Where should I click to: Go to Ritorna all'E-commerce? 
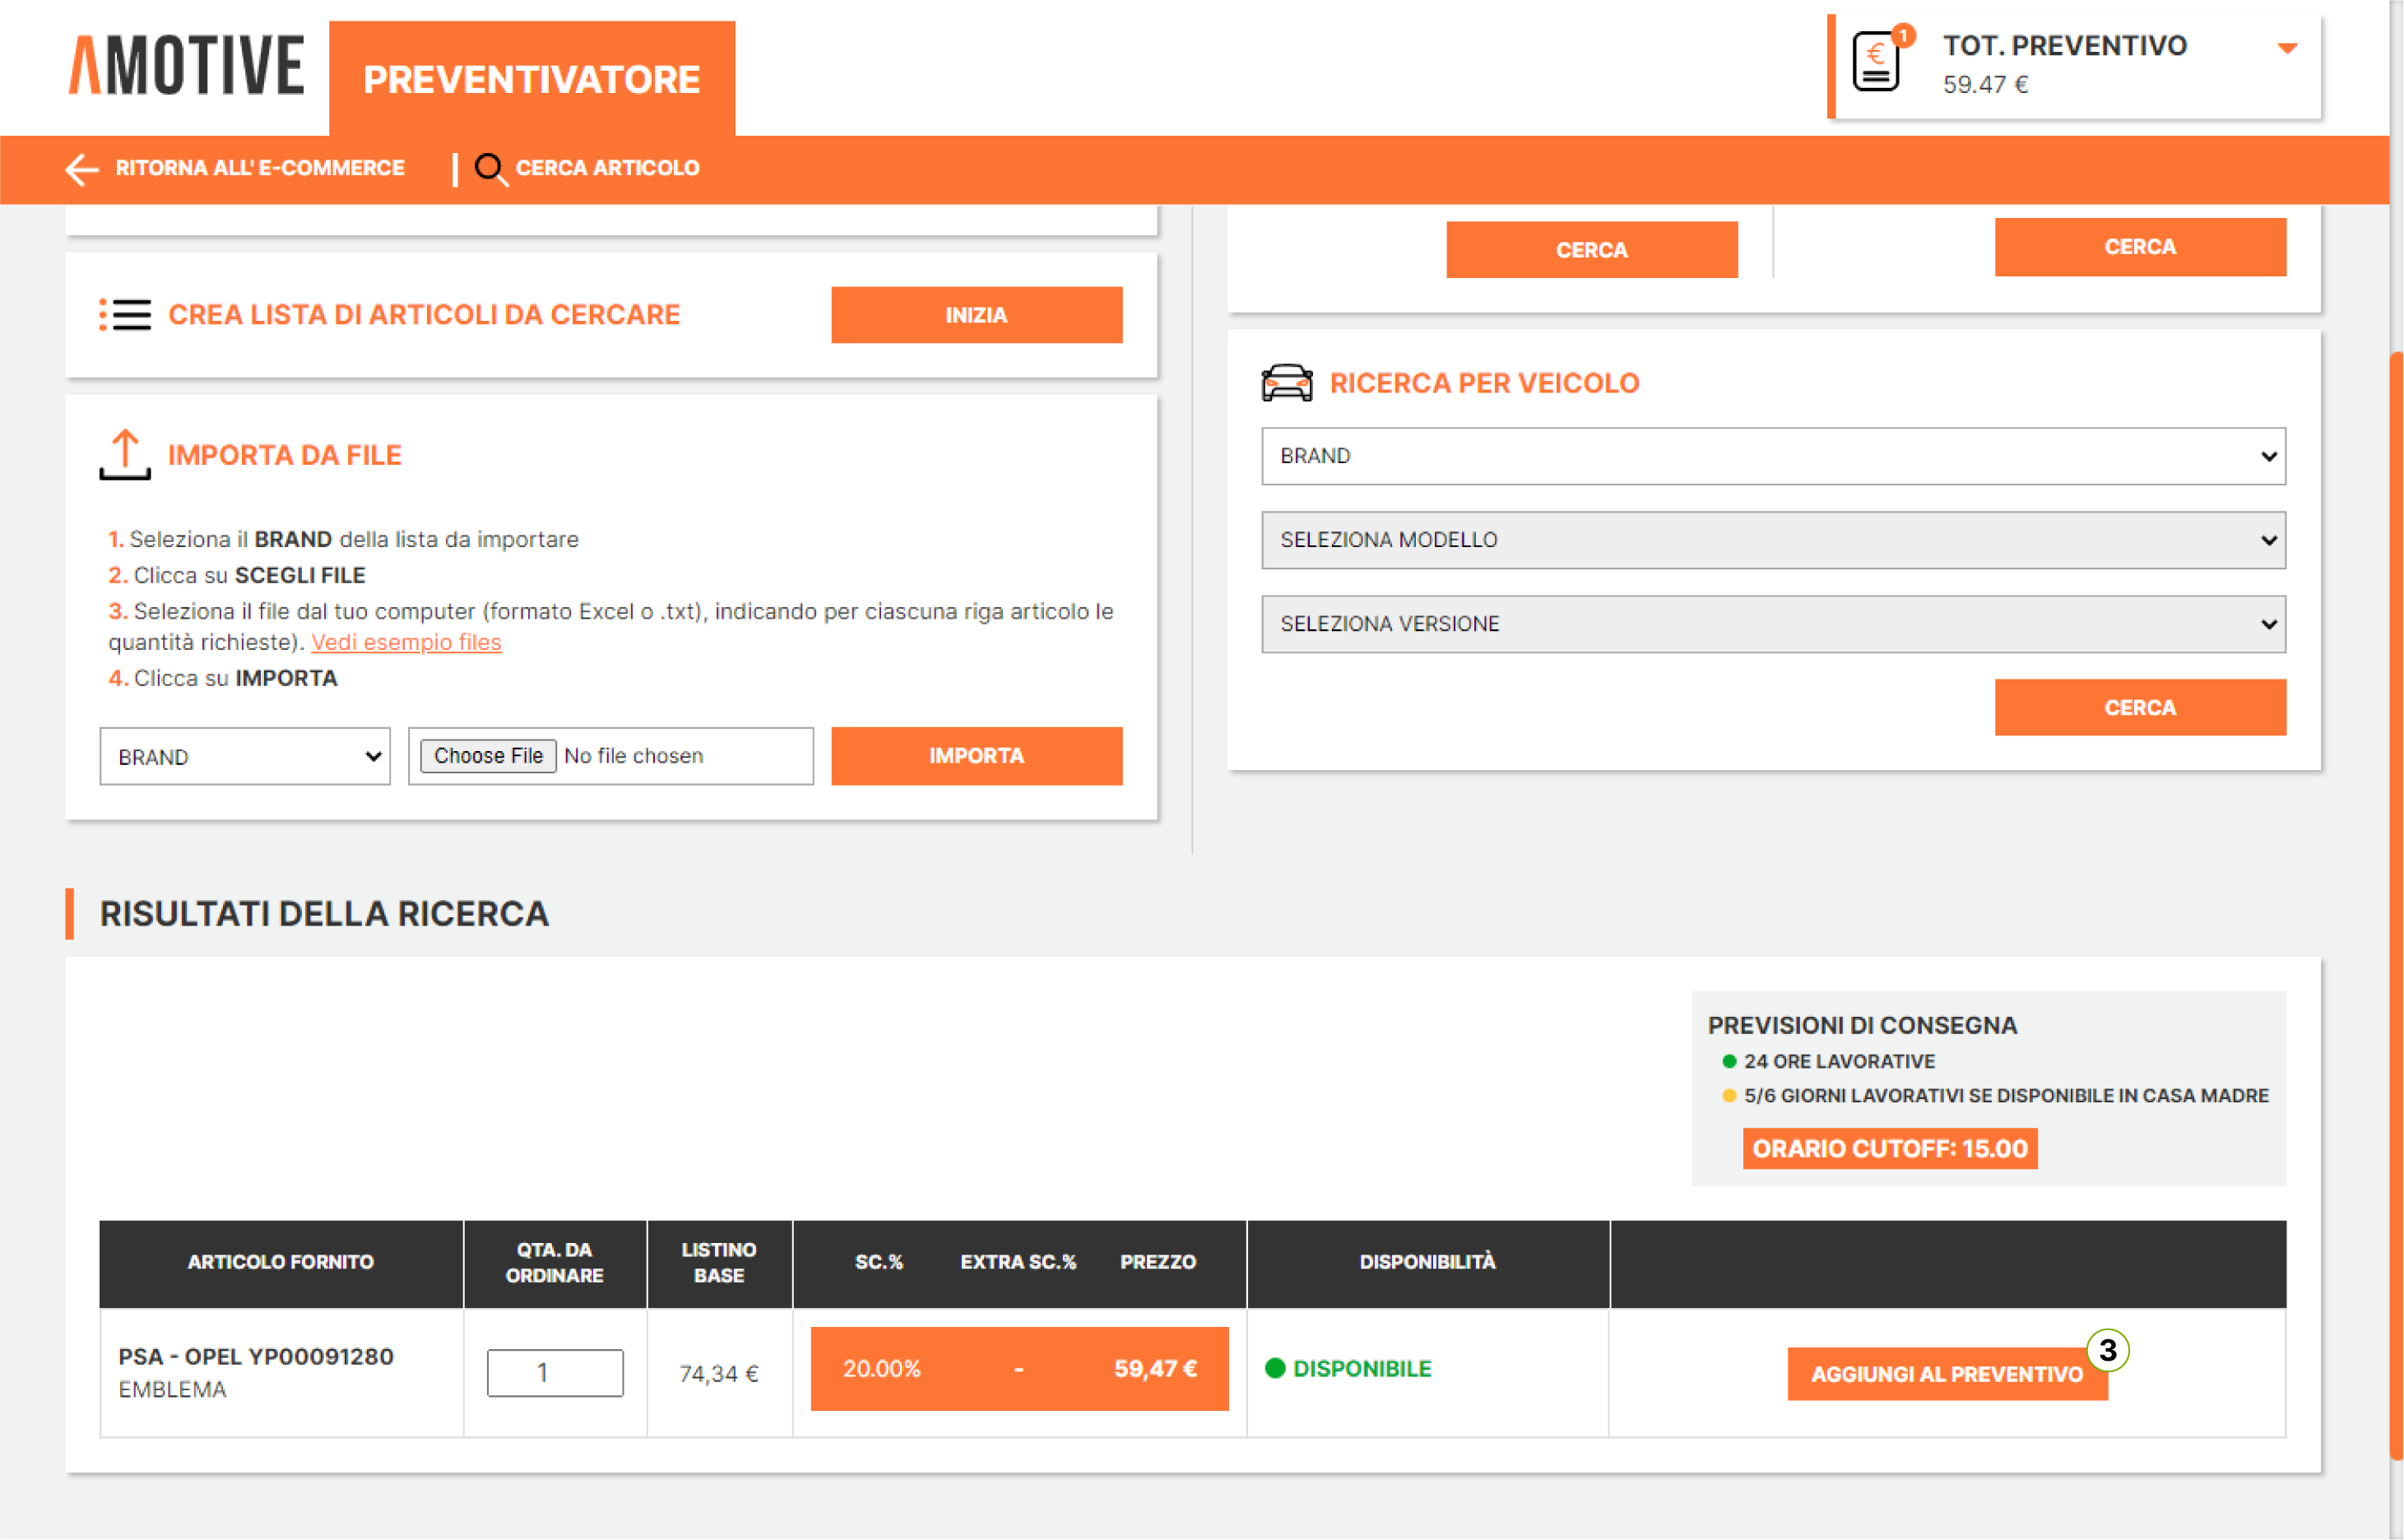(x=259, y=168)
